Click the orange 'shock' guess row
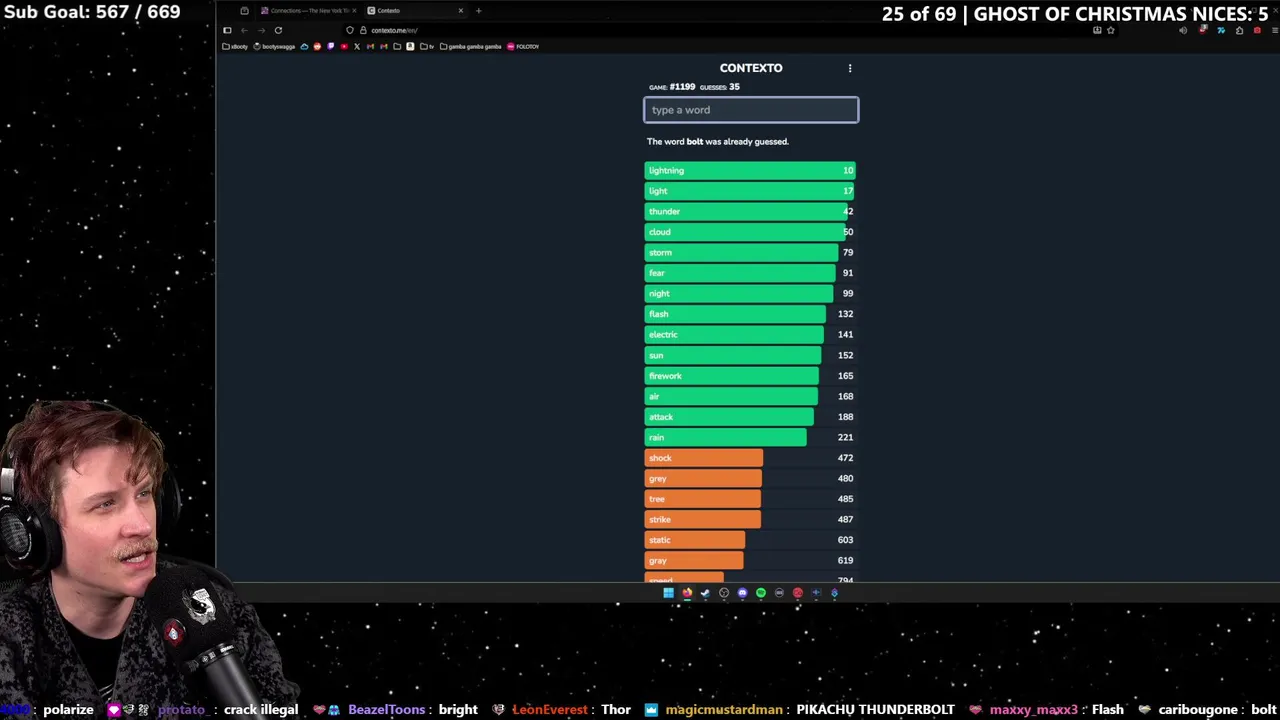This screenshot has width=1280, height=720. pyautogui.click(x=750, y=458)
